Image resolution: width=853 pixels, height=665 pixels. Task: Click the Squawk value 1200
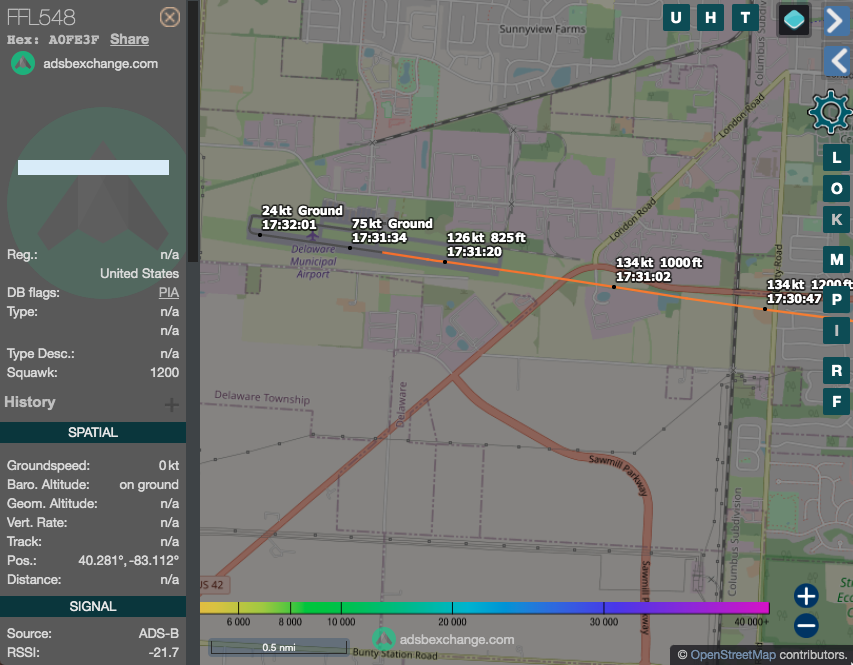[164, 373]
